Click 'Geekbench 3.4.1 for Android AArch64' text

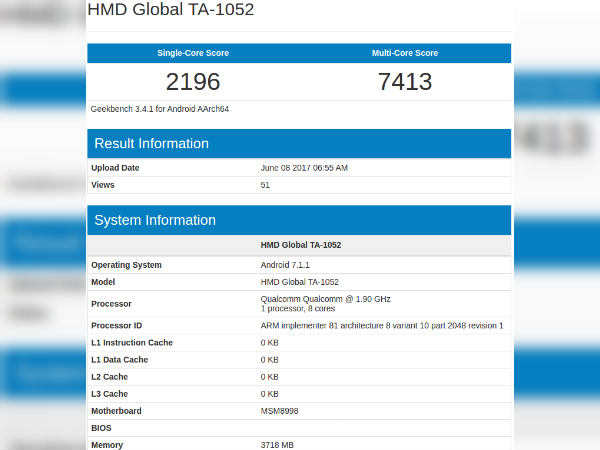click(x=160, y=109)
